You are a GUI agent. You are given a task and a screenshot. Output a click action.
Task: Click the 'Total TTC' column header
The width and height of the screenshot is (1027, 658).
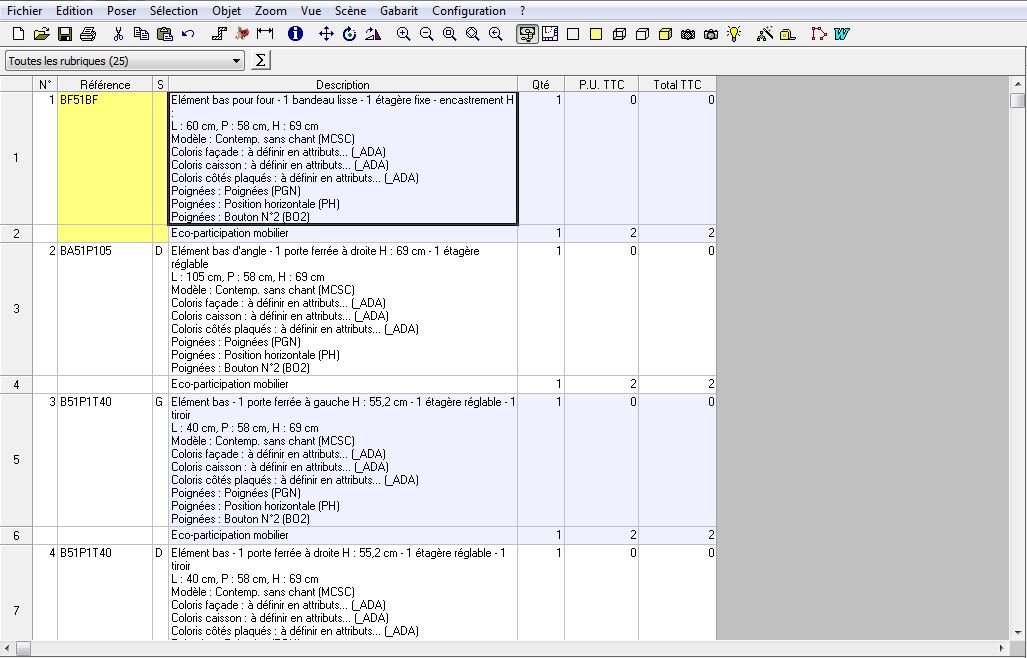[x=677, y=85]
